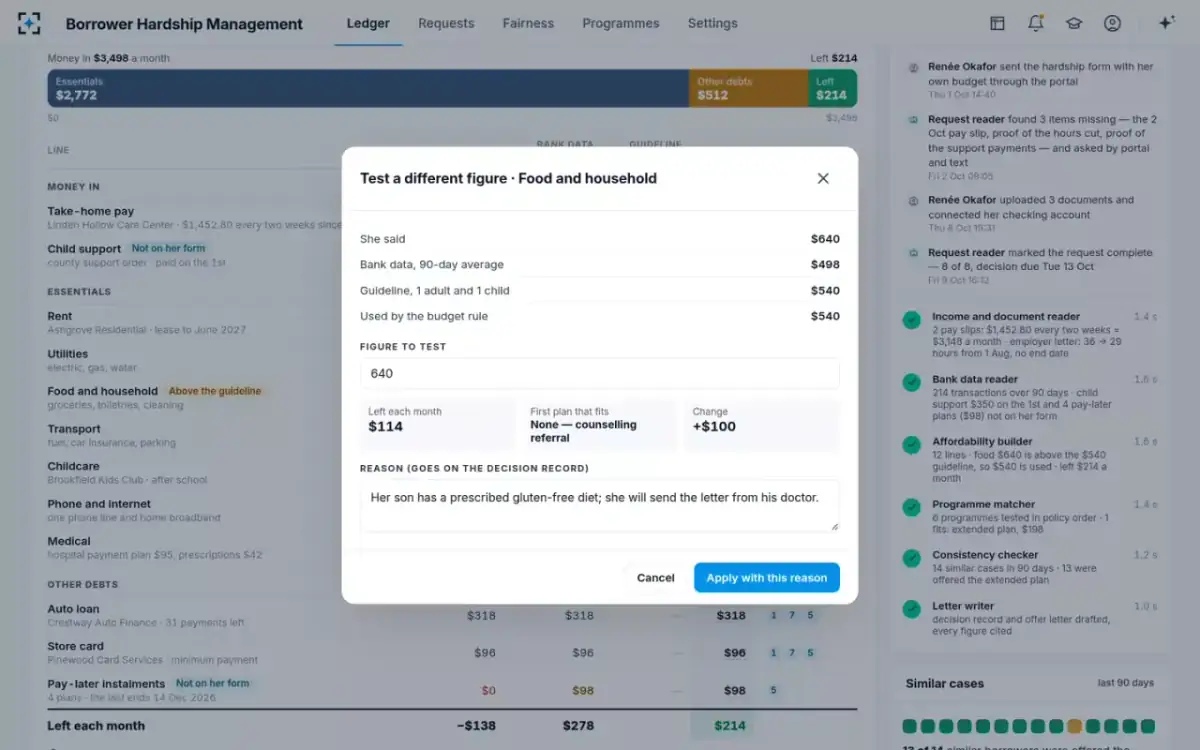Click the Similar cases heading

pos(945,683)
